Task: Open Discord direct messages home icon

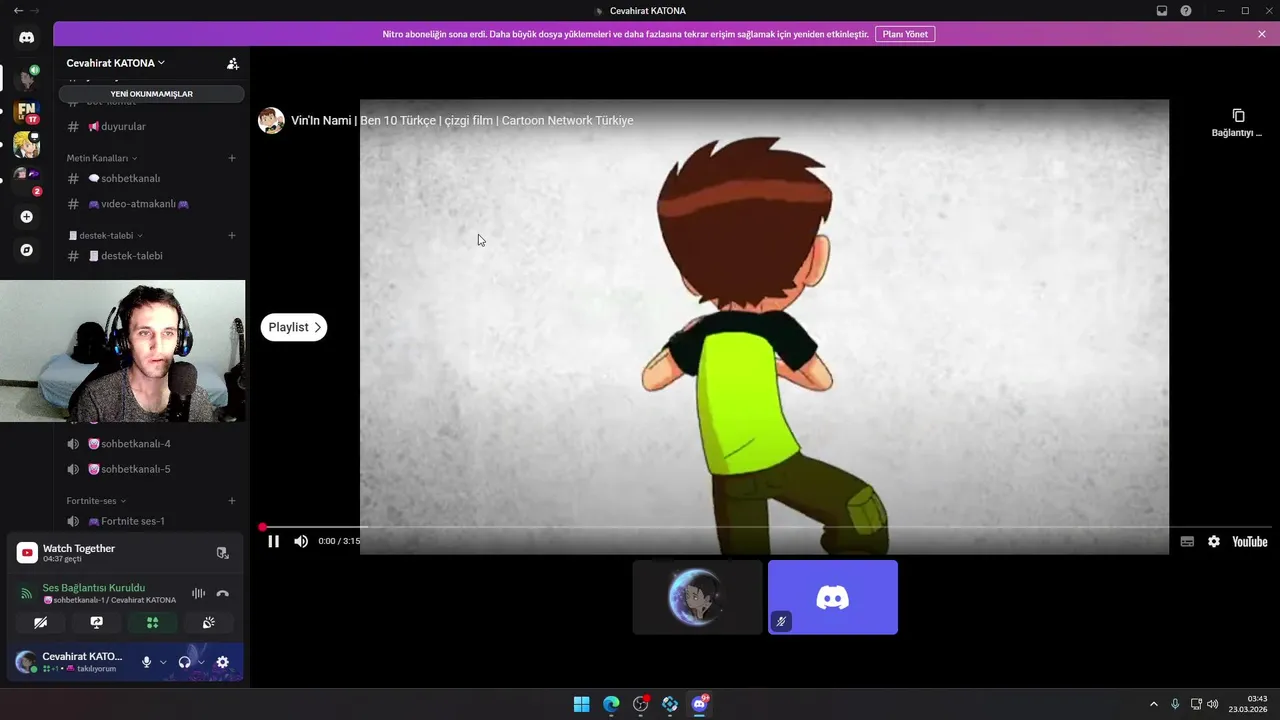Action: pyautogui.click(x=26, y=37)
